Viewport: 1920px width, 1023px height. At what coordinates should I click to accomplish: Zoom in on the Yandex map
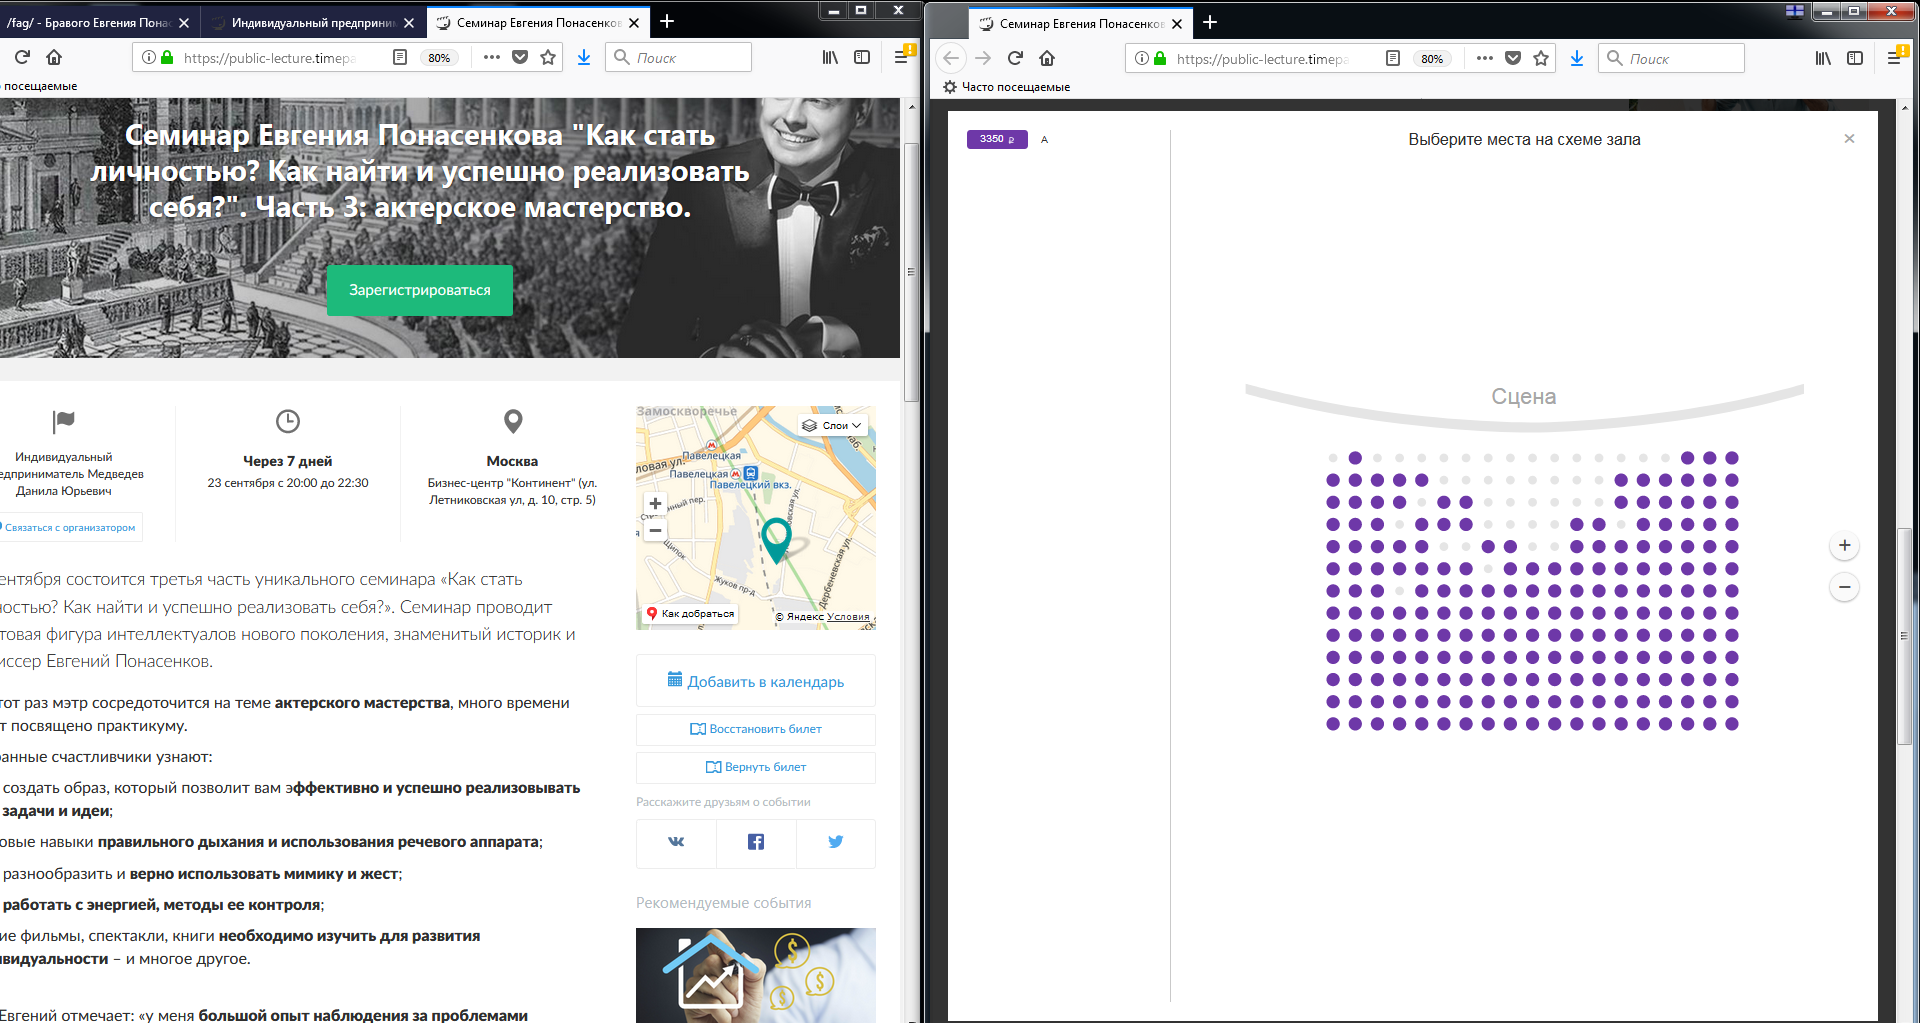(x=655, y=503)
